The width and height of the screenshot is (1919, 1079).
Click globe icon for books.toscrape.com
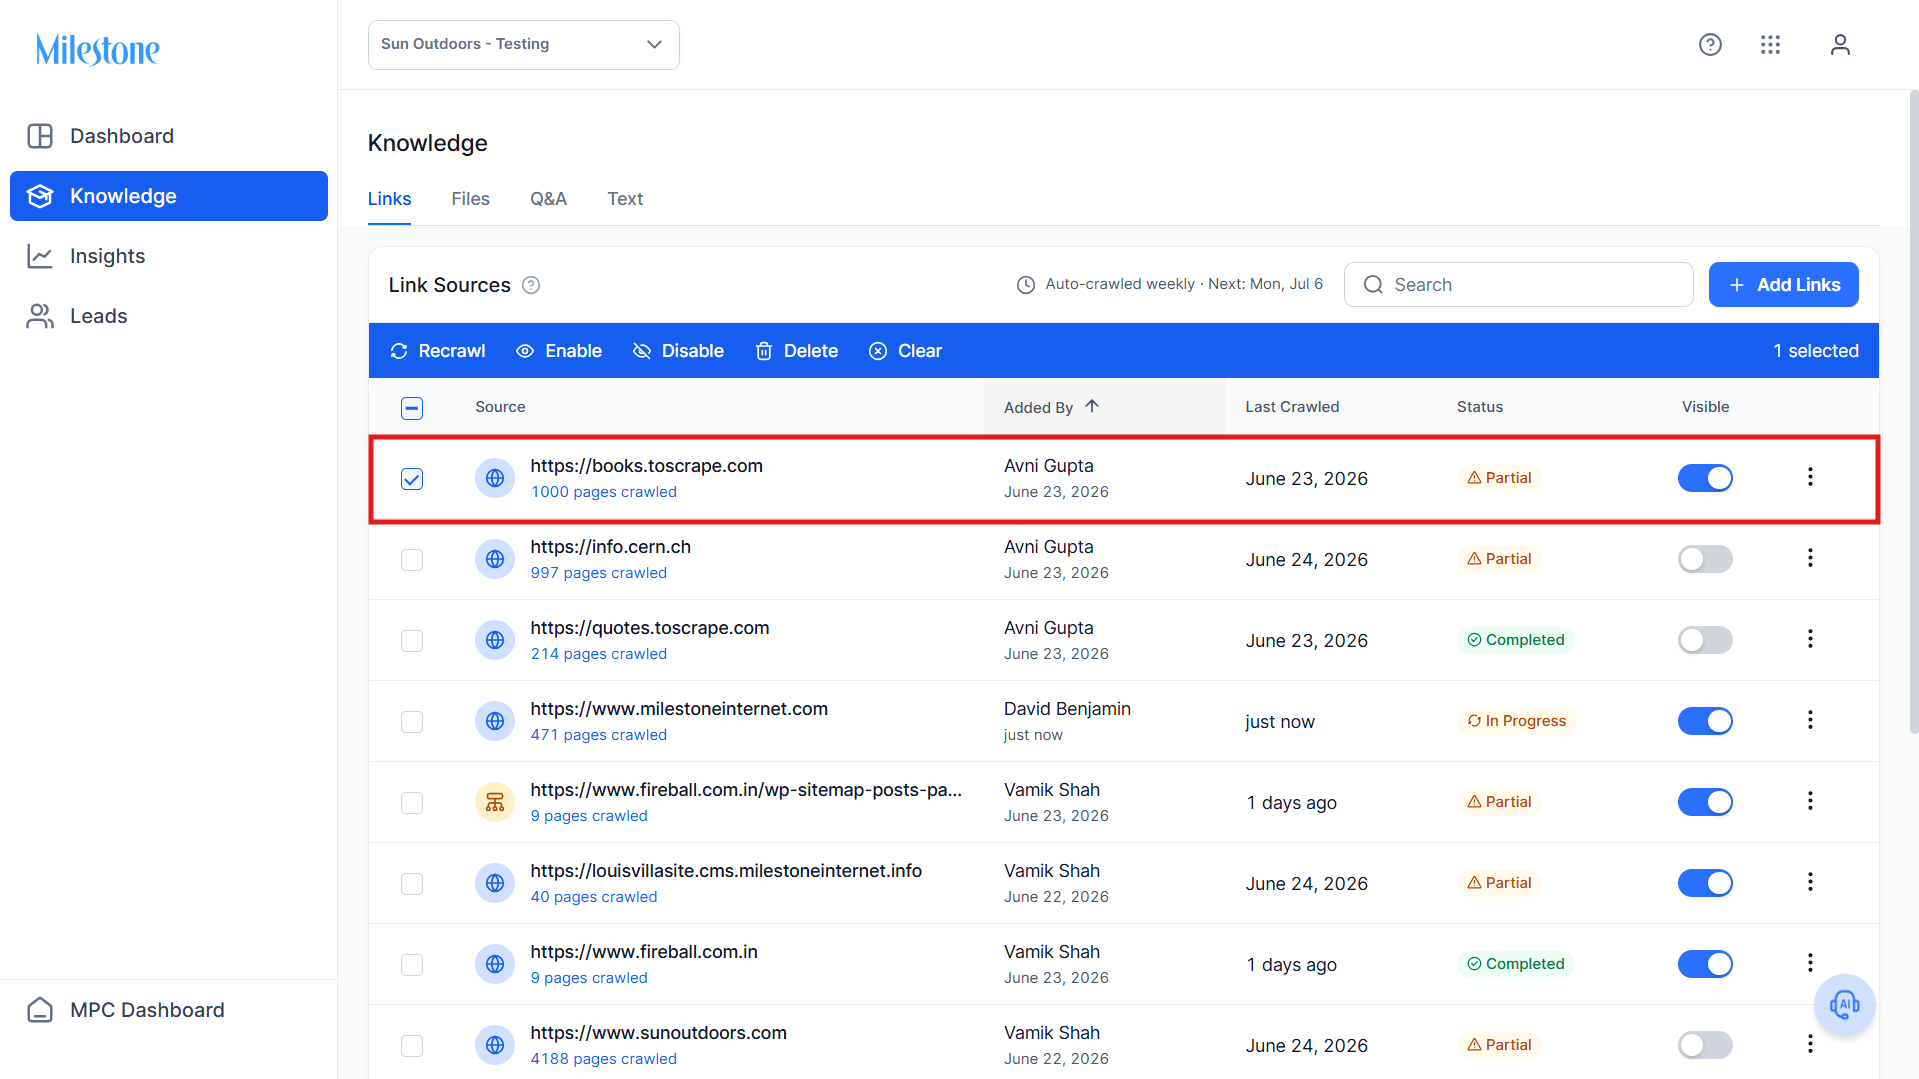tap(495, 478)
